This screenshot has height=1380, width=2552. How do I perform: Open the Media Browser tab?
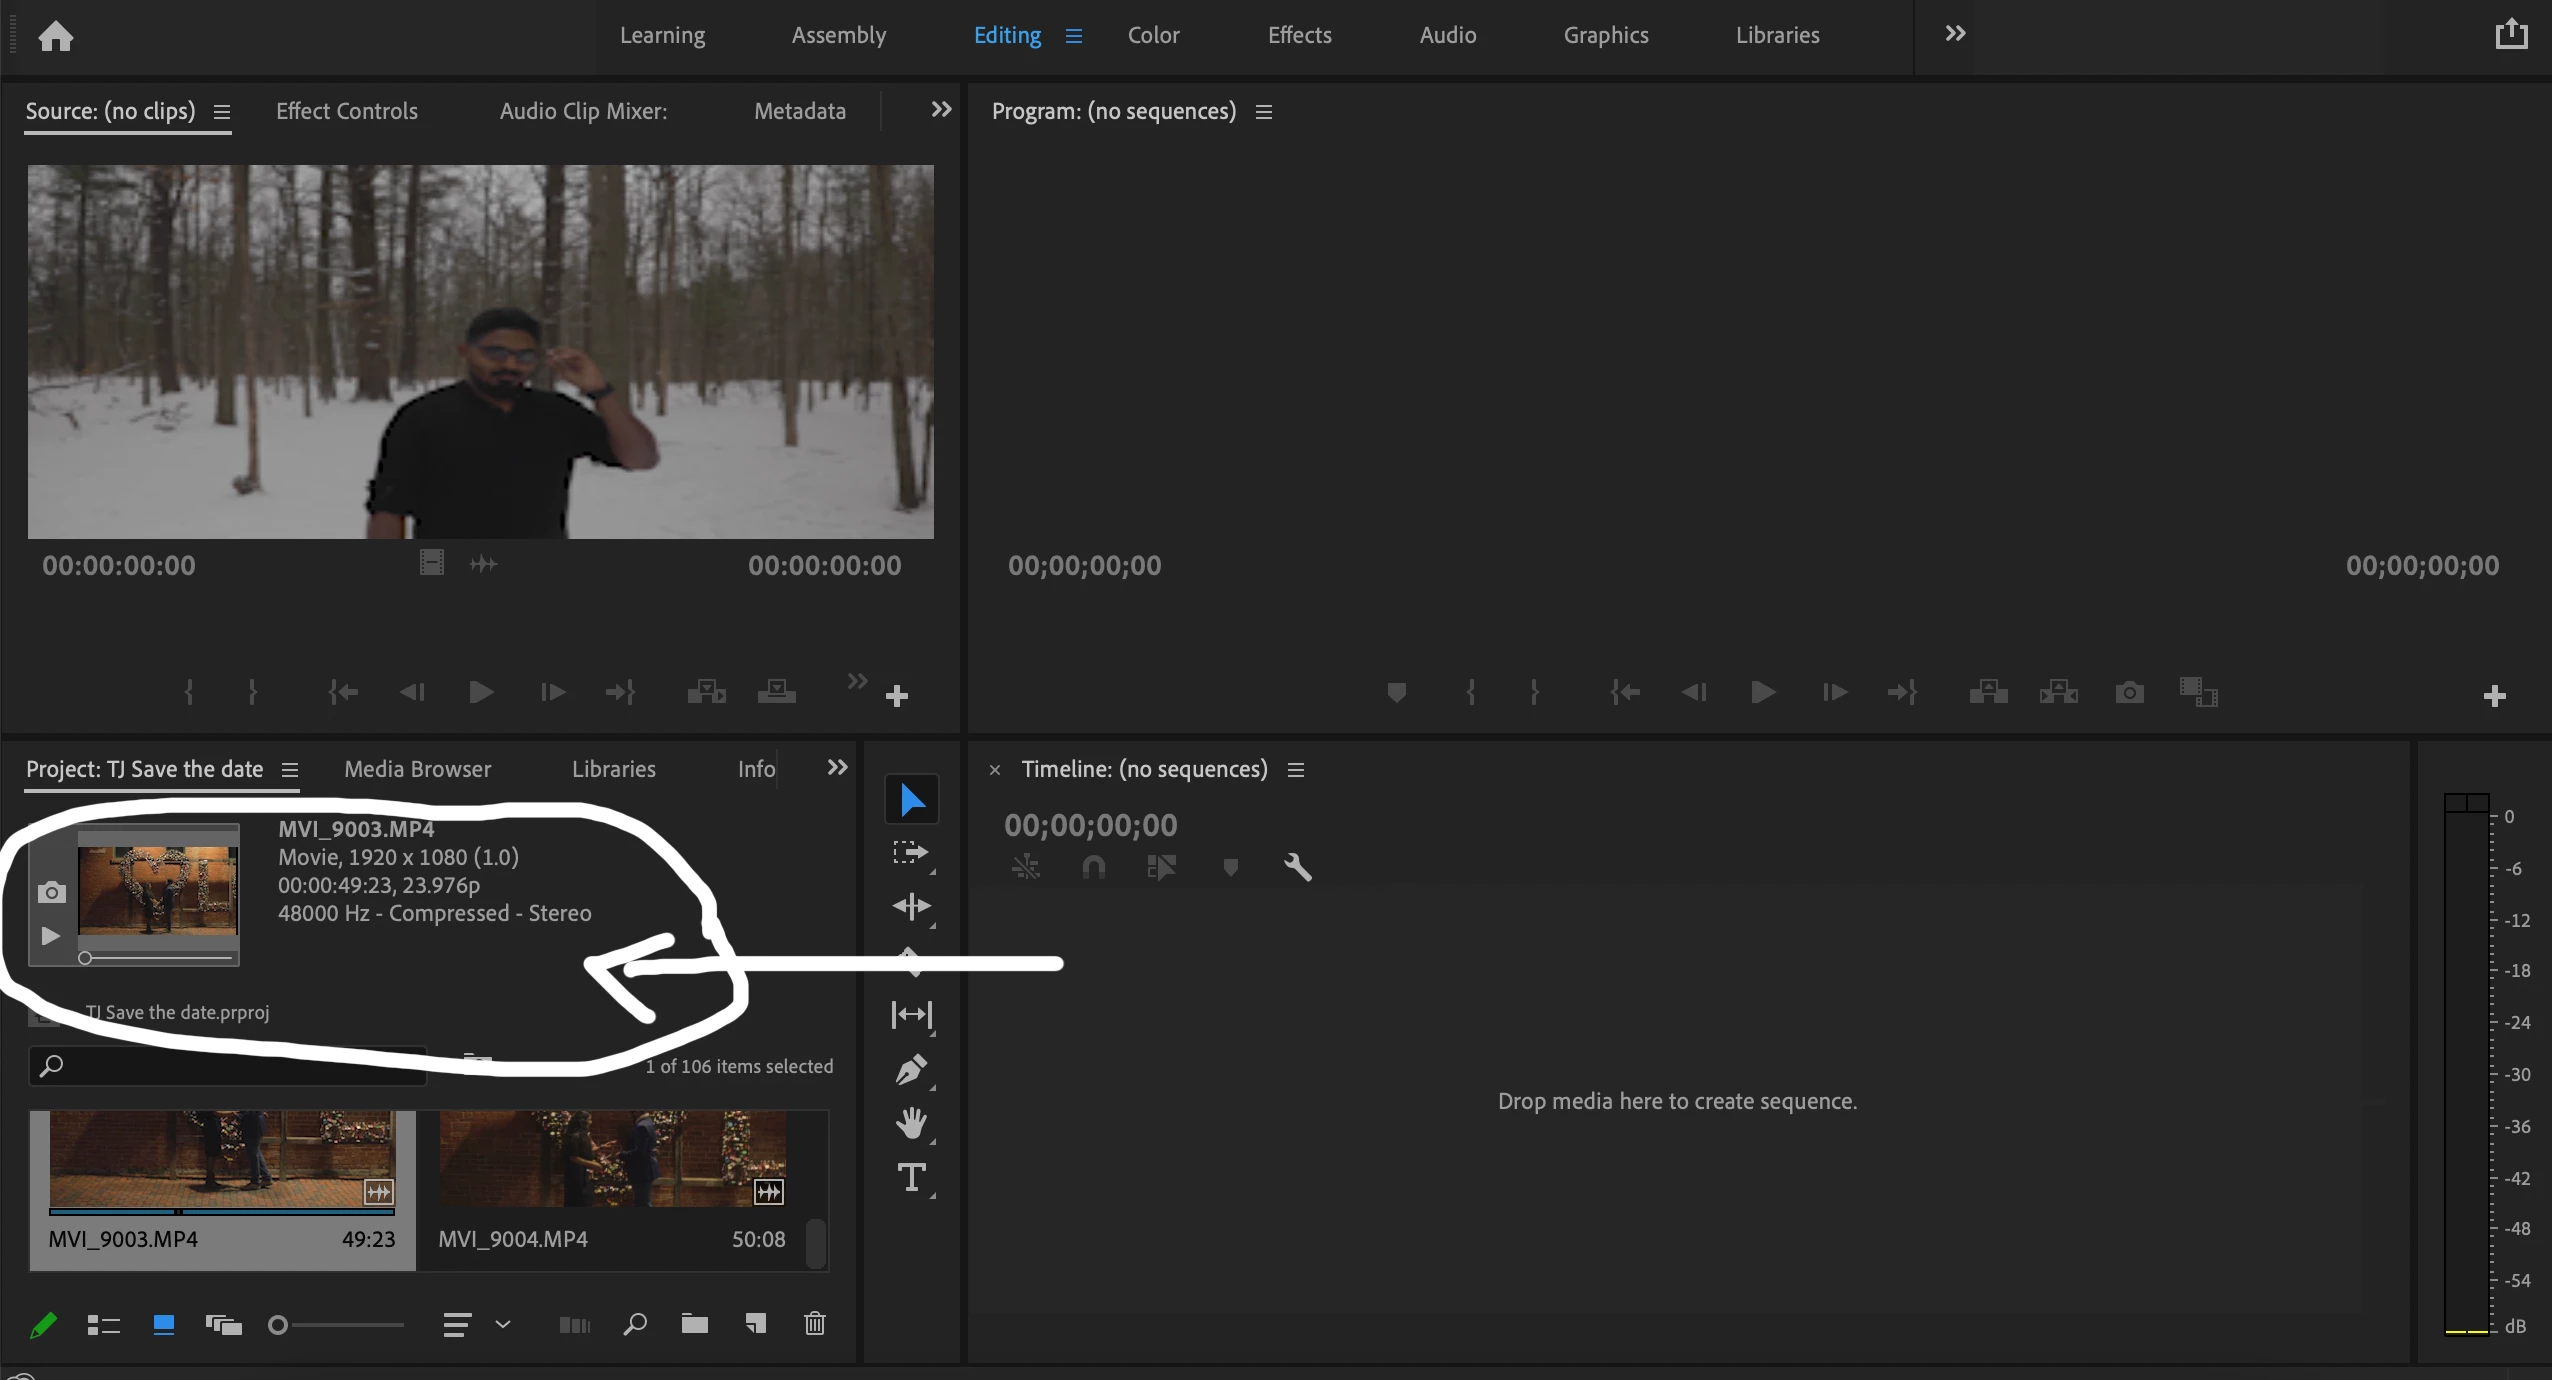coord(417,769)
